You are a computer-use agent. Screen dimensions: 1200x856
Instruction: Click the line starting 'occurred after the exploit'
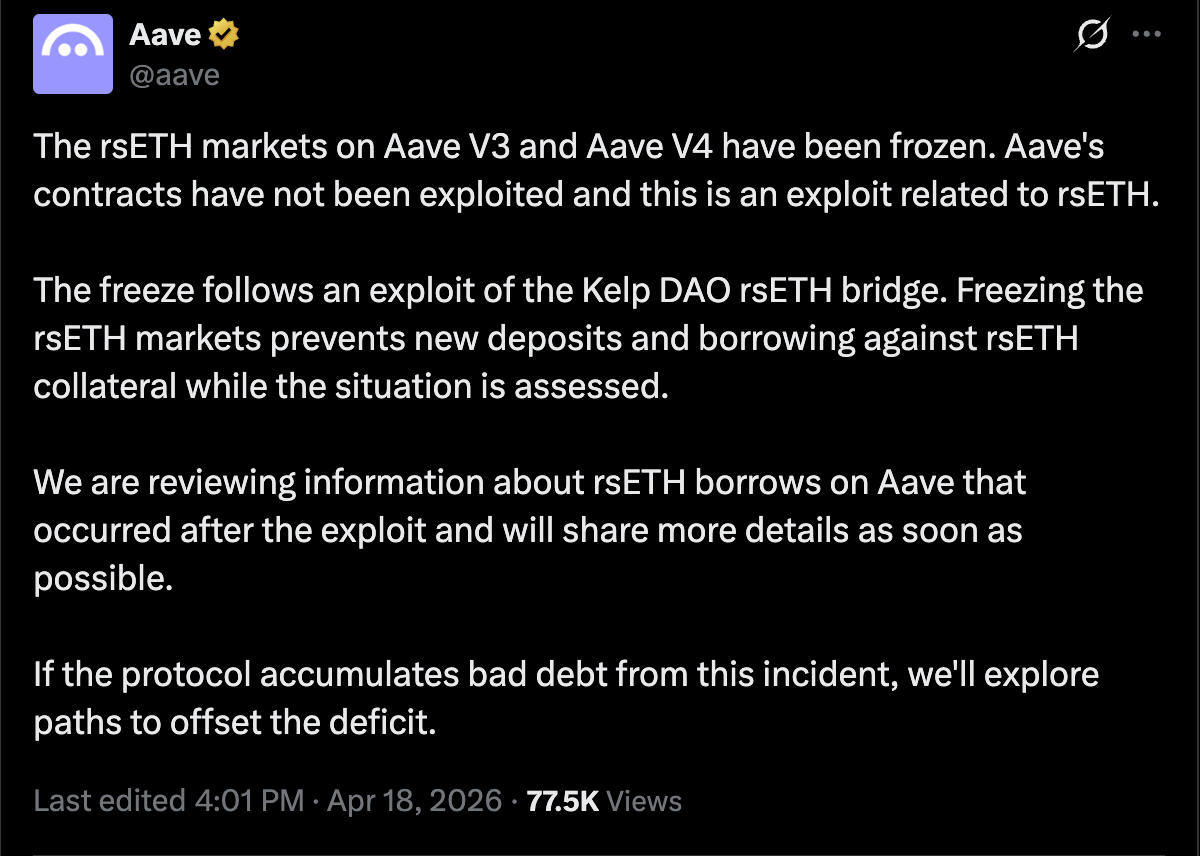pyautogui.click(x=528, y=530)
